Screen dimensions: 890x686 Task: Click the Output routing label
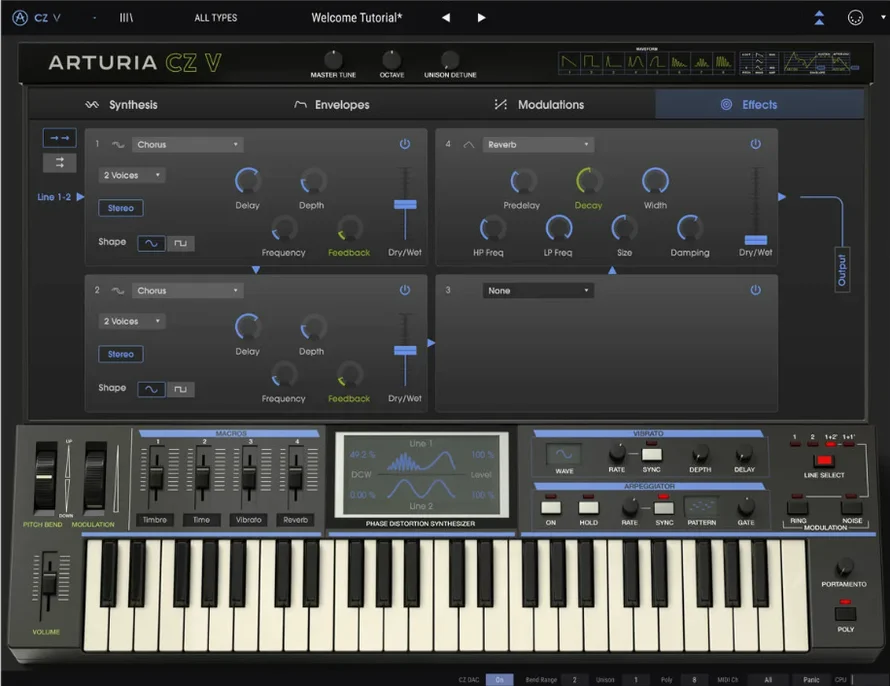point(842,270)
